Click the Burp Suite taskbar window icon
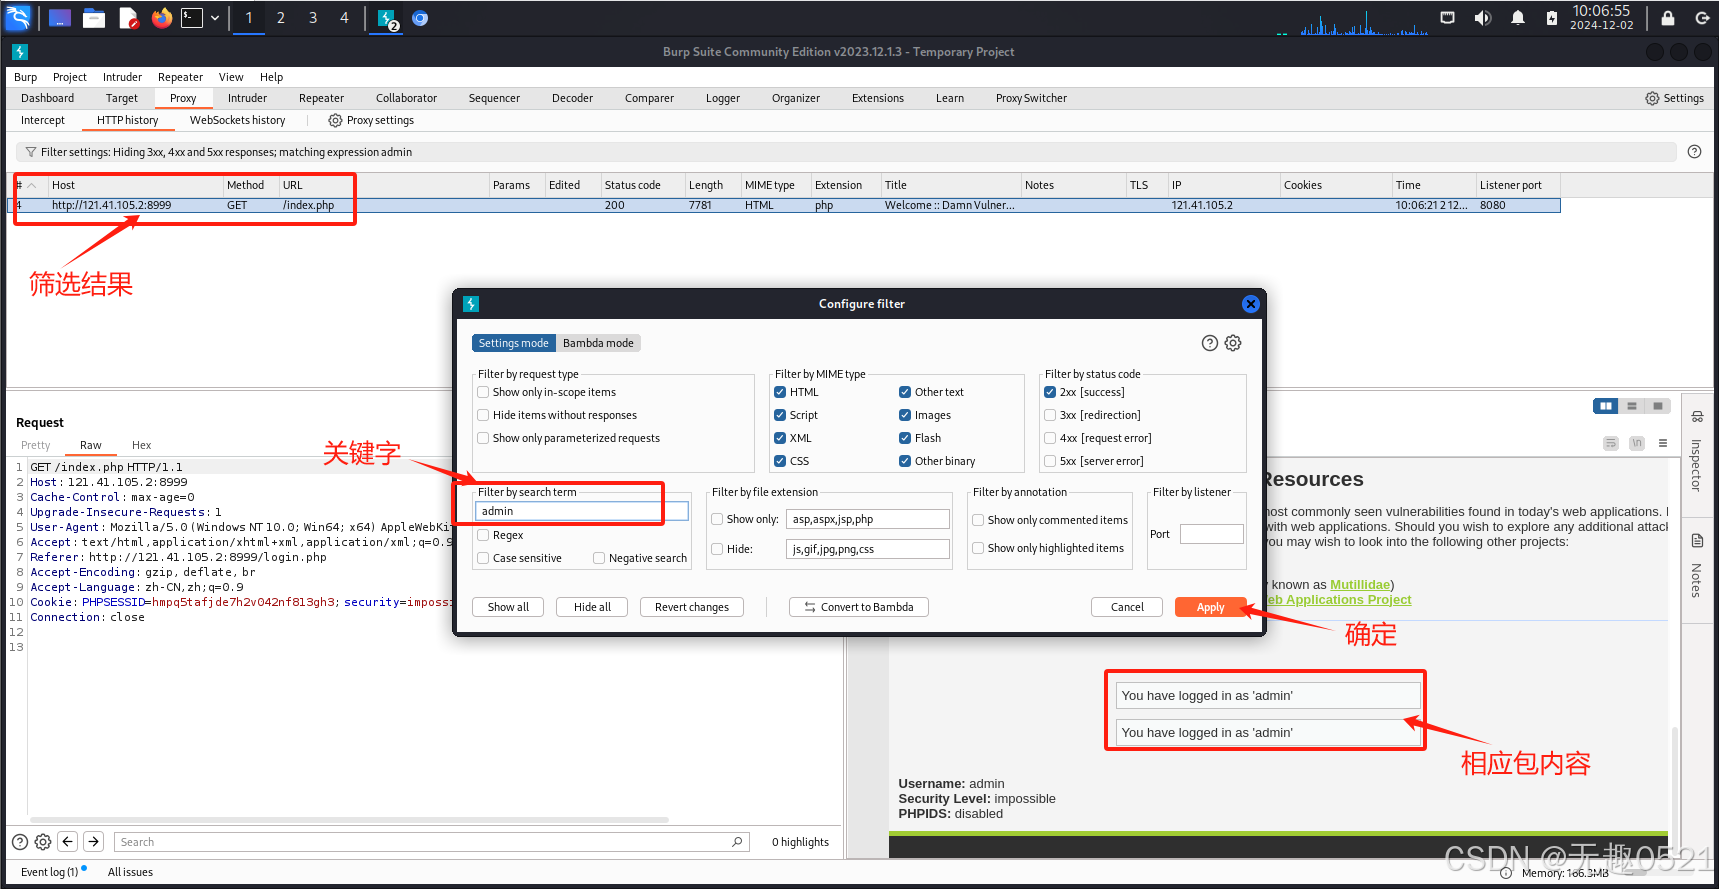Screen dimensions: 1719x889 [387, 18]
